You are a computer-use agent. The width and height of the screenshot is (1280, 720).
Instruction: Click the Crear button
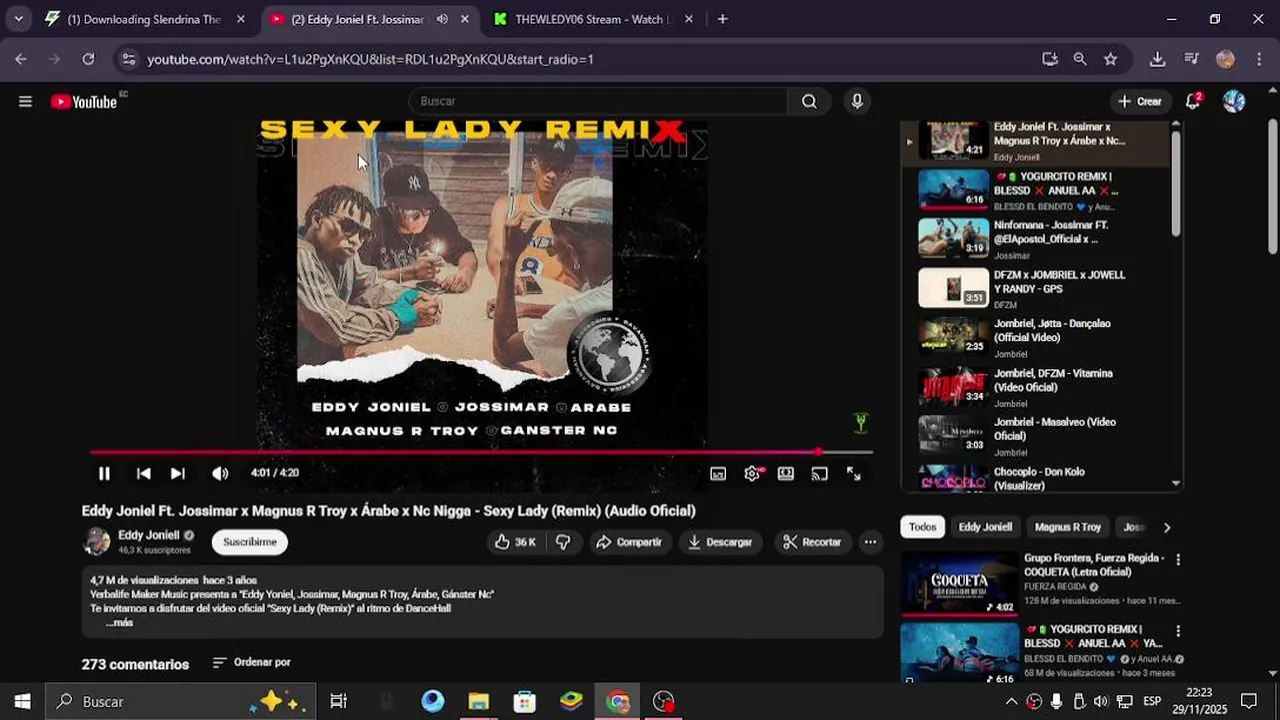coord(1140,101)
